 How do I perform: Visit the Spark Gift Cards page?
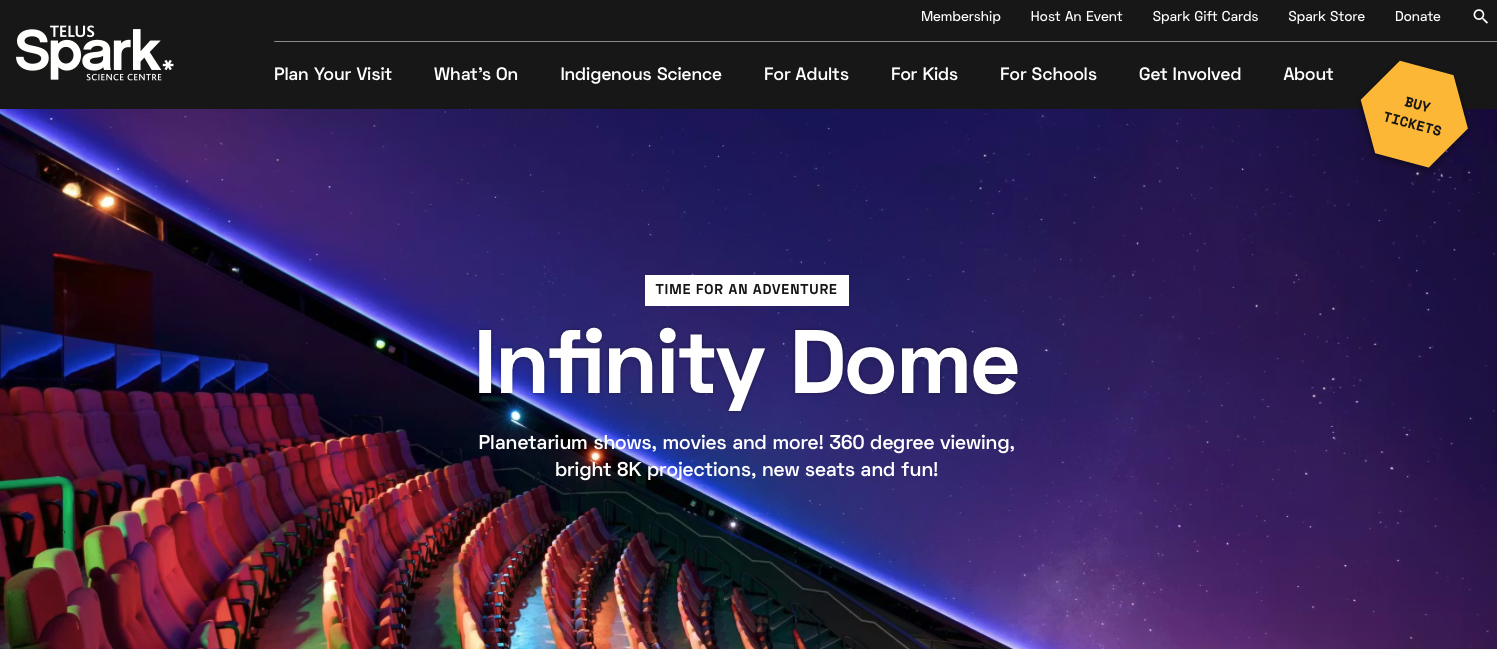[x=1205, y=17]
